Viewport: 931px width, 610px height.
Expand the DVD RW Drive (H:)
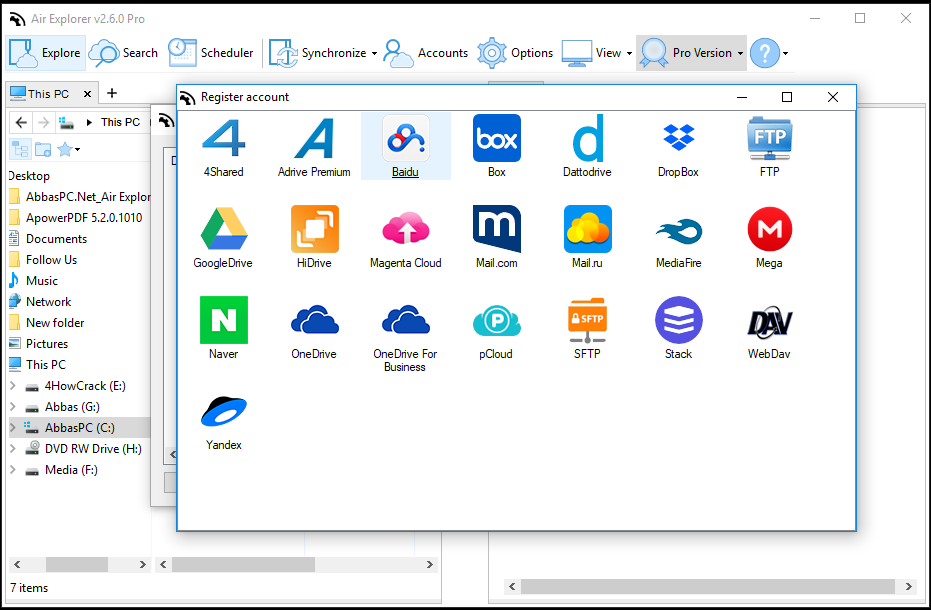[13, 448]
